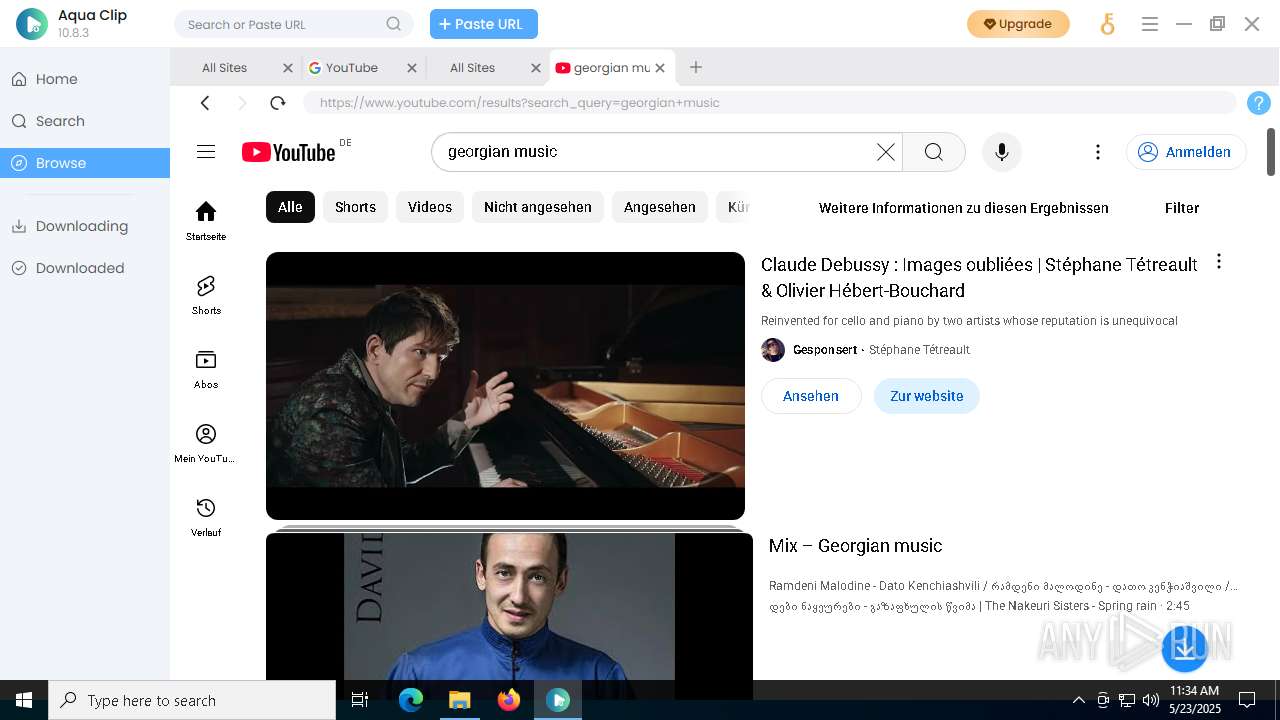This screenshot has width=1280, height=720.
Task: Select the Nicht angesehen chip
Action: 538,207
